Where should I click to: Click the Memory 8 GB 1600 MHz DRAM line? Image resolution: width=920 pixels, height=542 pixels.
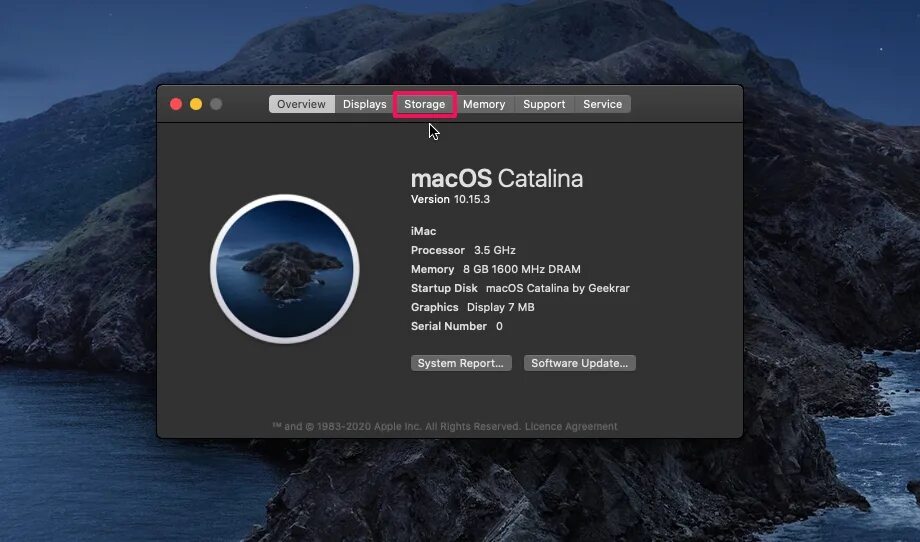pos(496,269)
